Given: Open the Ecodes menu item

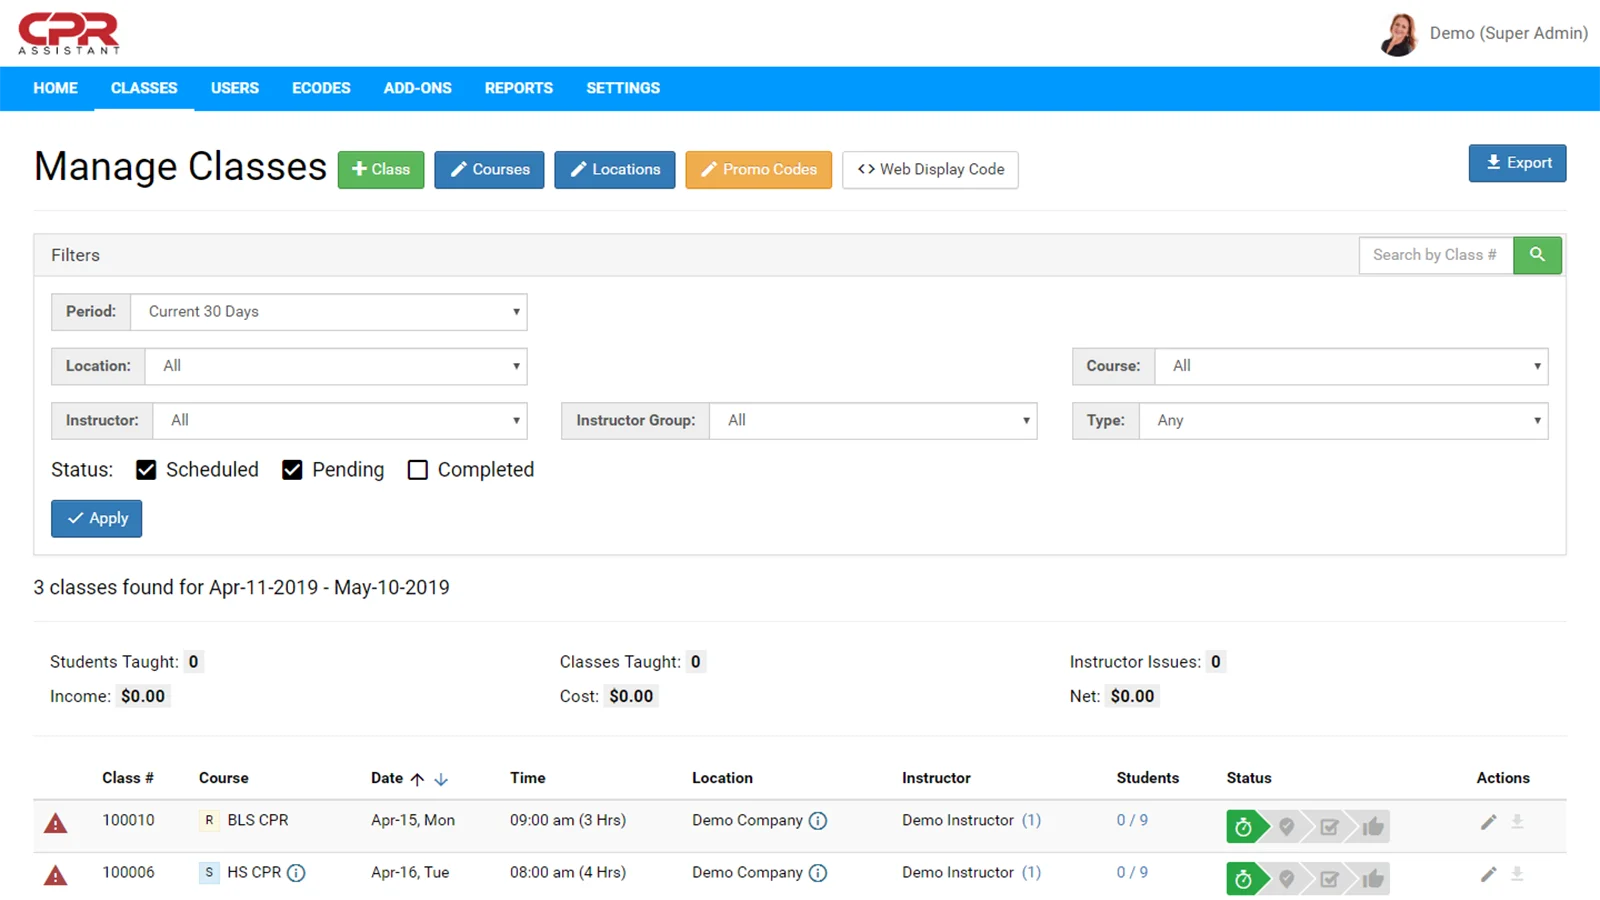Looking at the screenshot, I should point(321,88).
